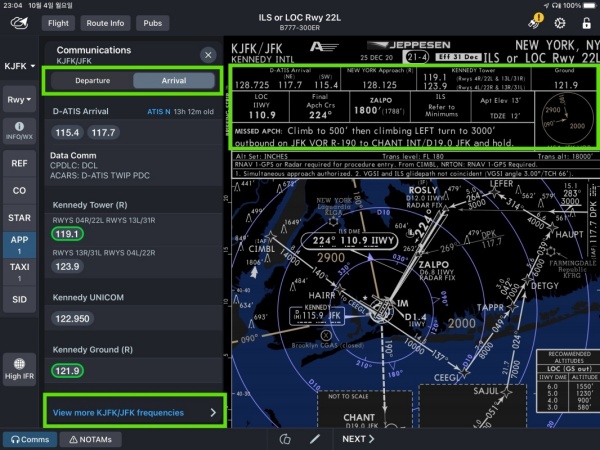Image resolution: width=600 pixels, height=450 pixels.
Task: Open the Route Info button
Action: 105,23
